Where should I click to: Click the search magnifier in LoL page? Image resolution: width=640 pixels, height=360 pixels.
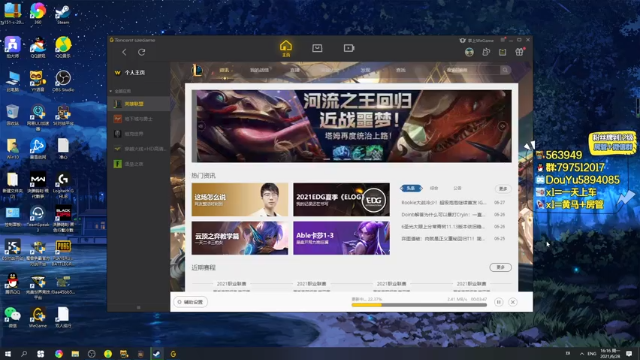pos(505,70)
